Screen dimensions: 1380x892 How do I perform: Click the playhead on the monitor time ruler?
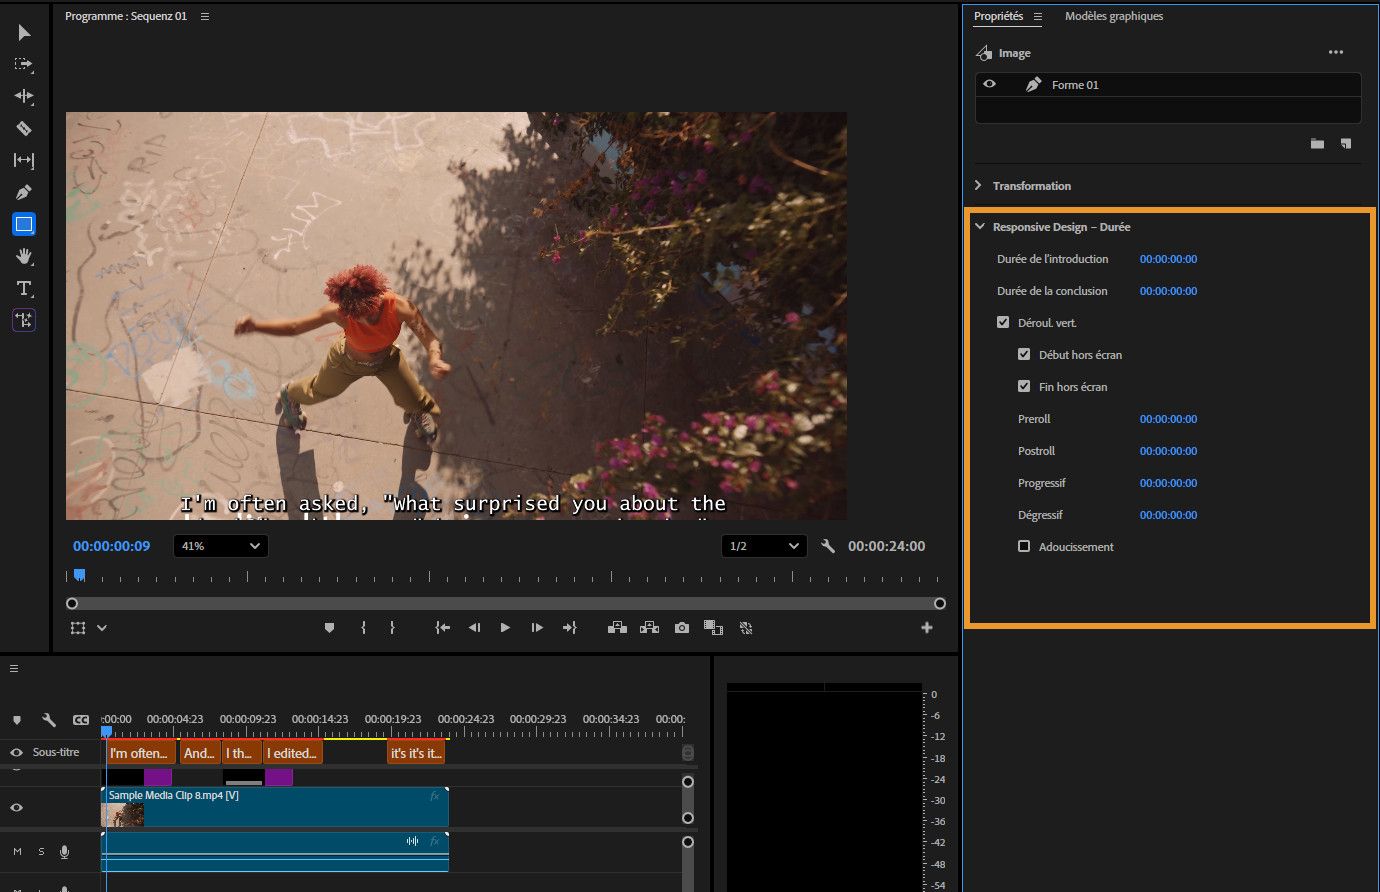[79, 575]
